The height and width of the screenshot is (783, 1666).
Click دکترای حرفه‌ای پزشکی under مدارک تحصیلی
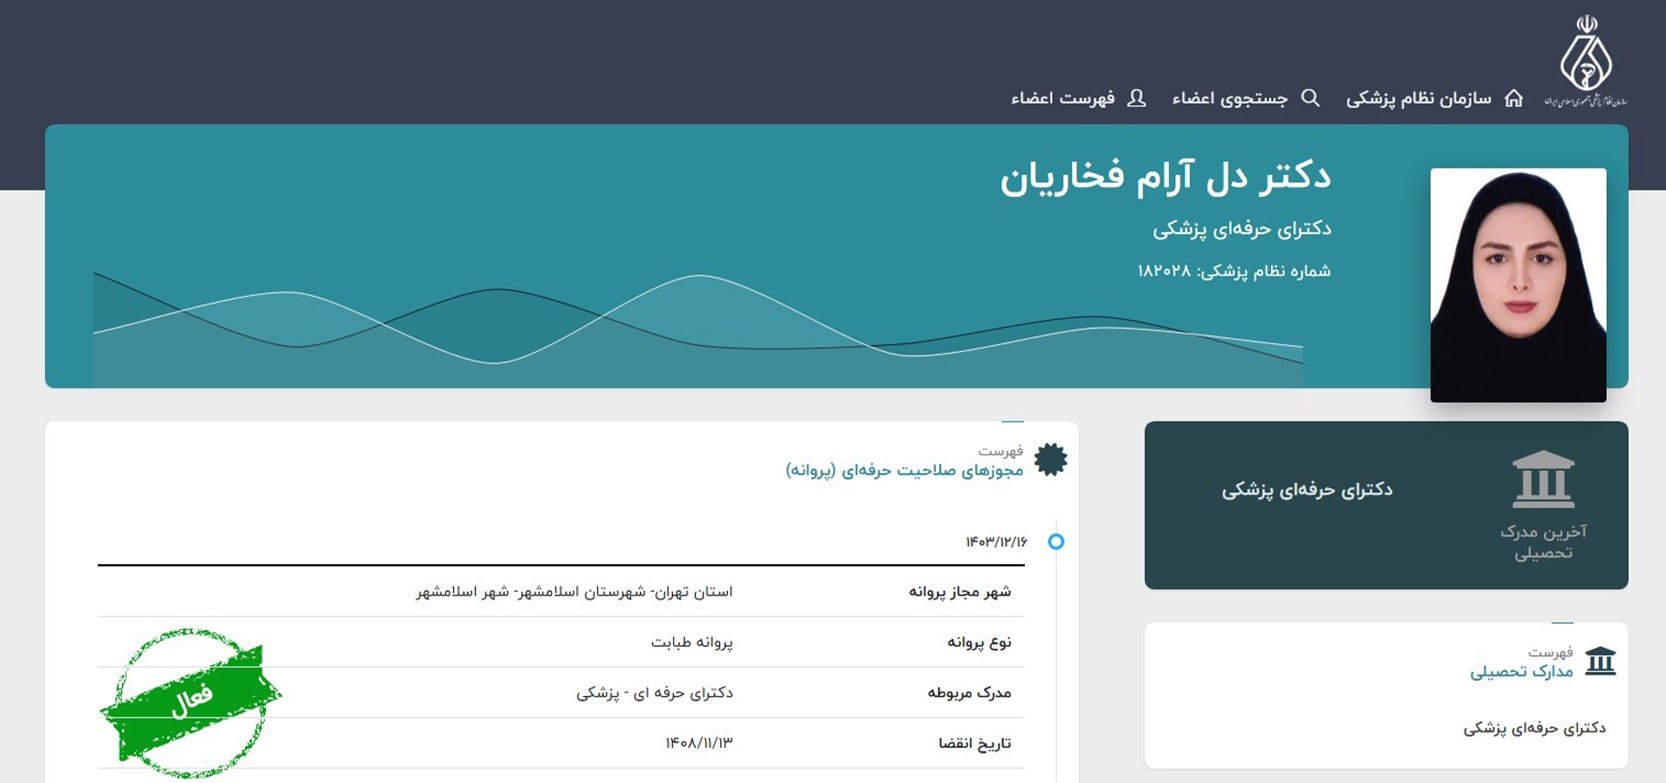click(x=1534, y=728)
